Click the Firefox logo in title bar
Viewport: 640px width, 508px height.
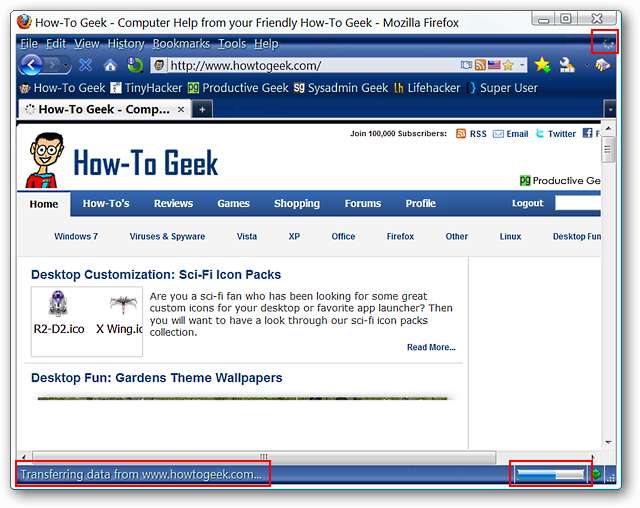tap(24, 22)
